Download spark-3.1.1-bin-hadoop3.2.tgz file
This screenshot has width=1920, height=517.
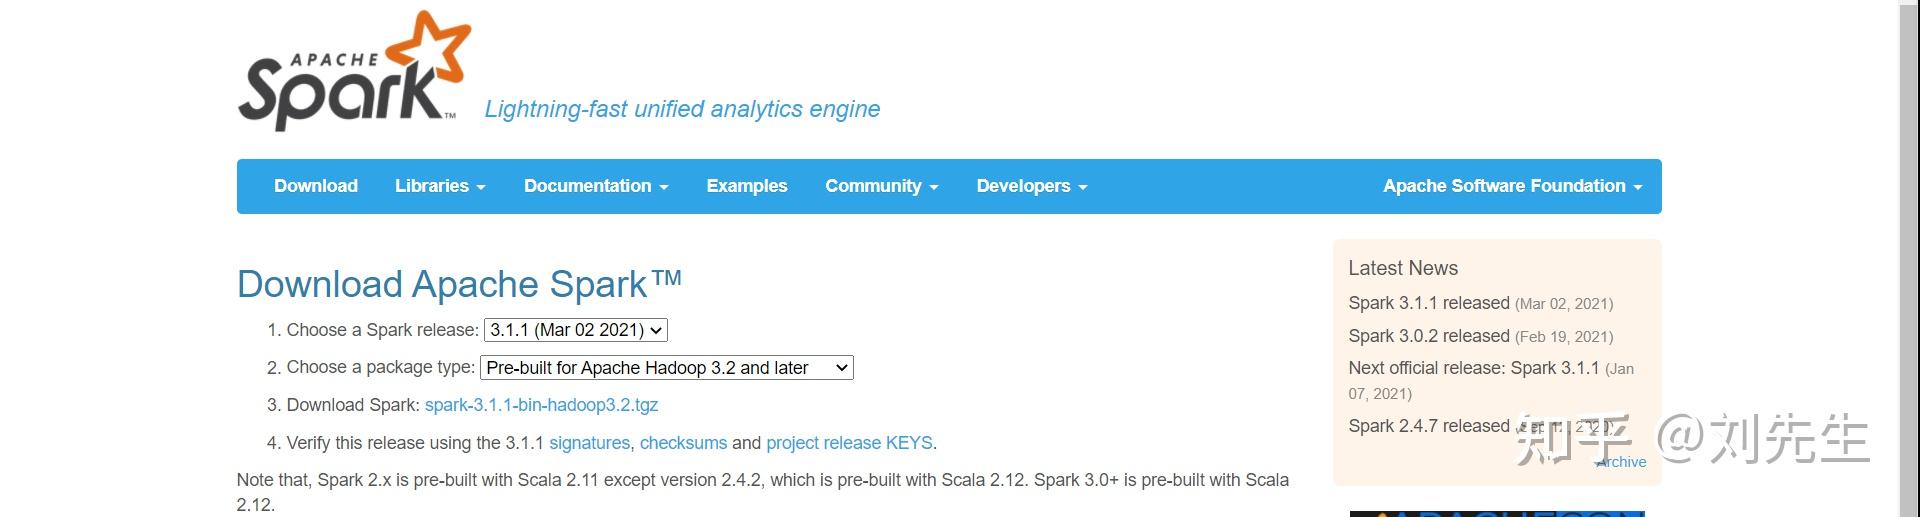pos(541,405)
